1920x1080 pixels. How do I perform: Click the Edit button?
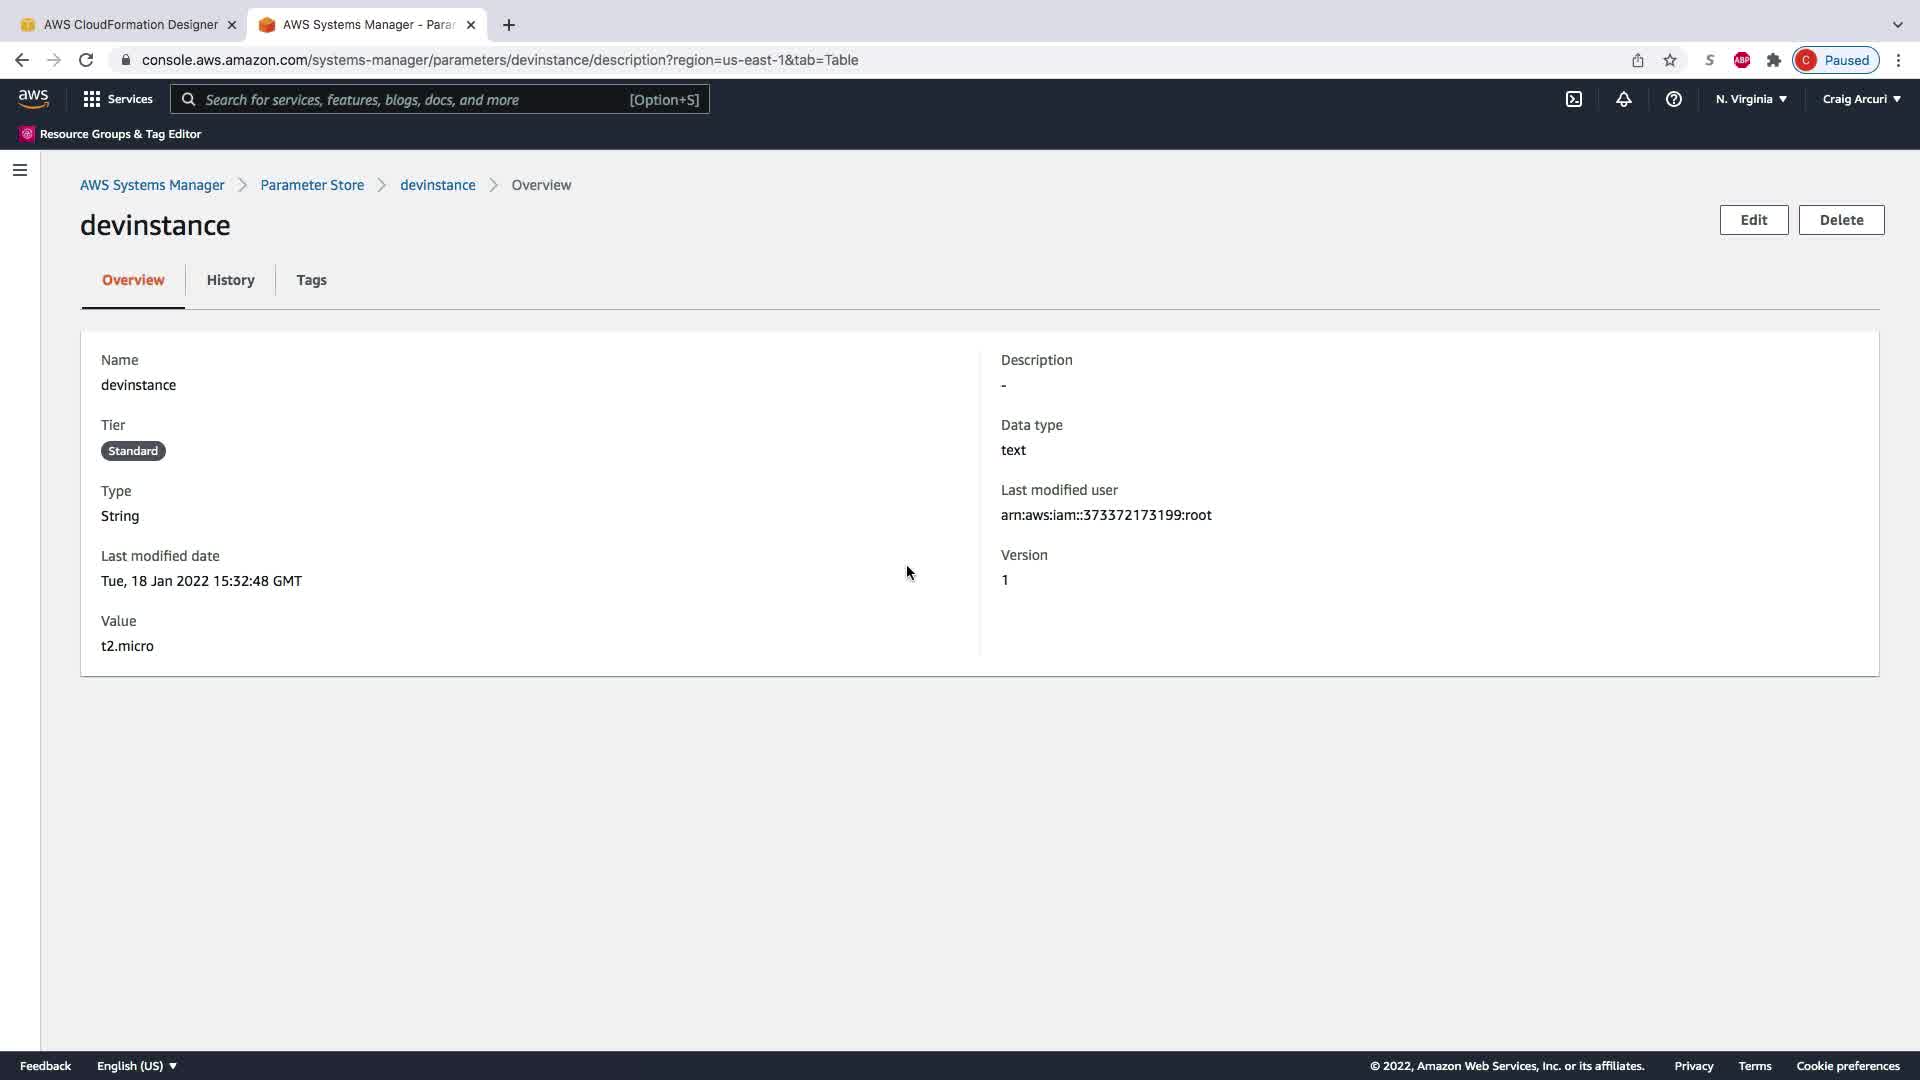pos(1753,220)
